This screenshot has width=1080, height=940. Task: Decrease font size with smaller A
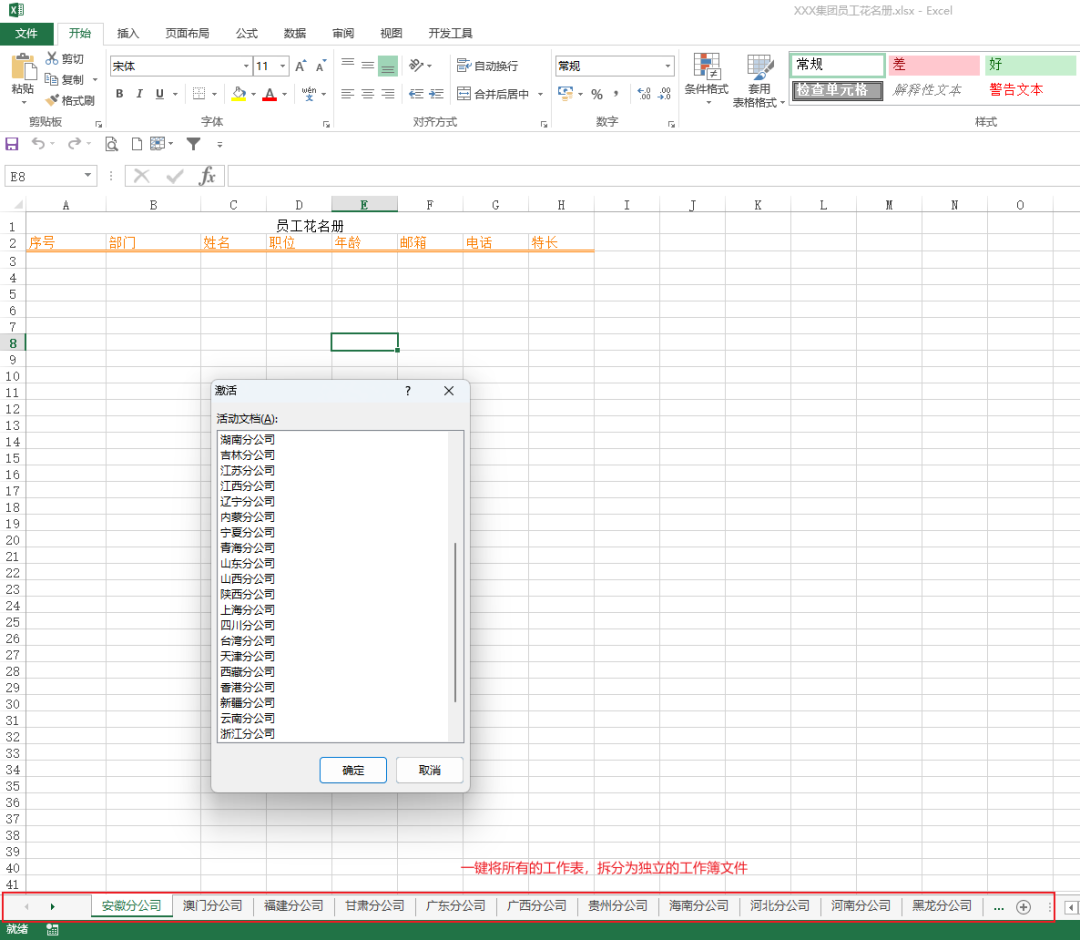coord(320,66)
